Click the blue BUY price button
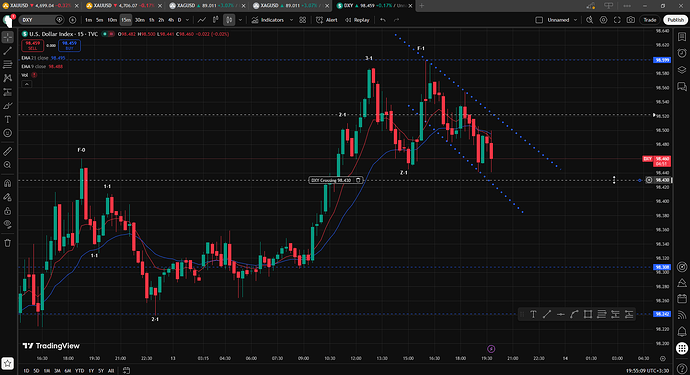This screenshot has width=690, height=375. (x=70, y=45)
